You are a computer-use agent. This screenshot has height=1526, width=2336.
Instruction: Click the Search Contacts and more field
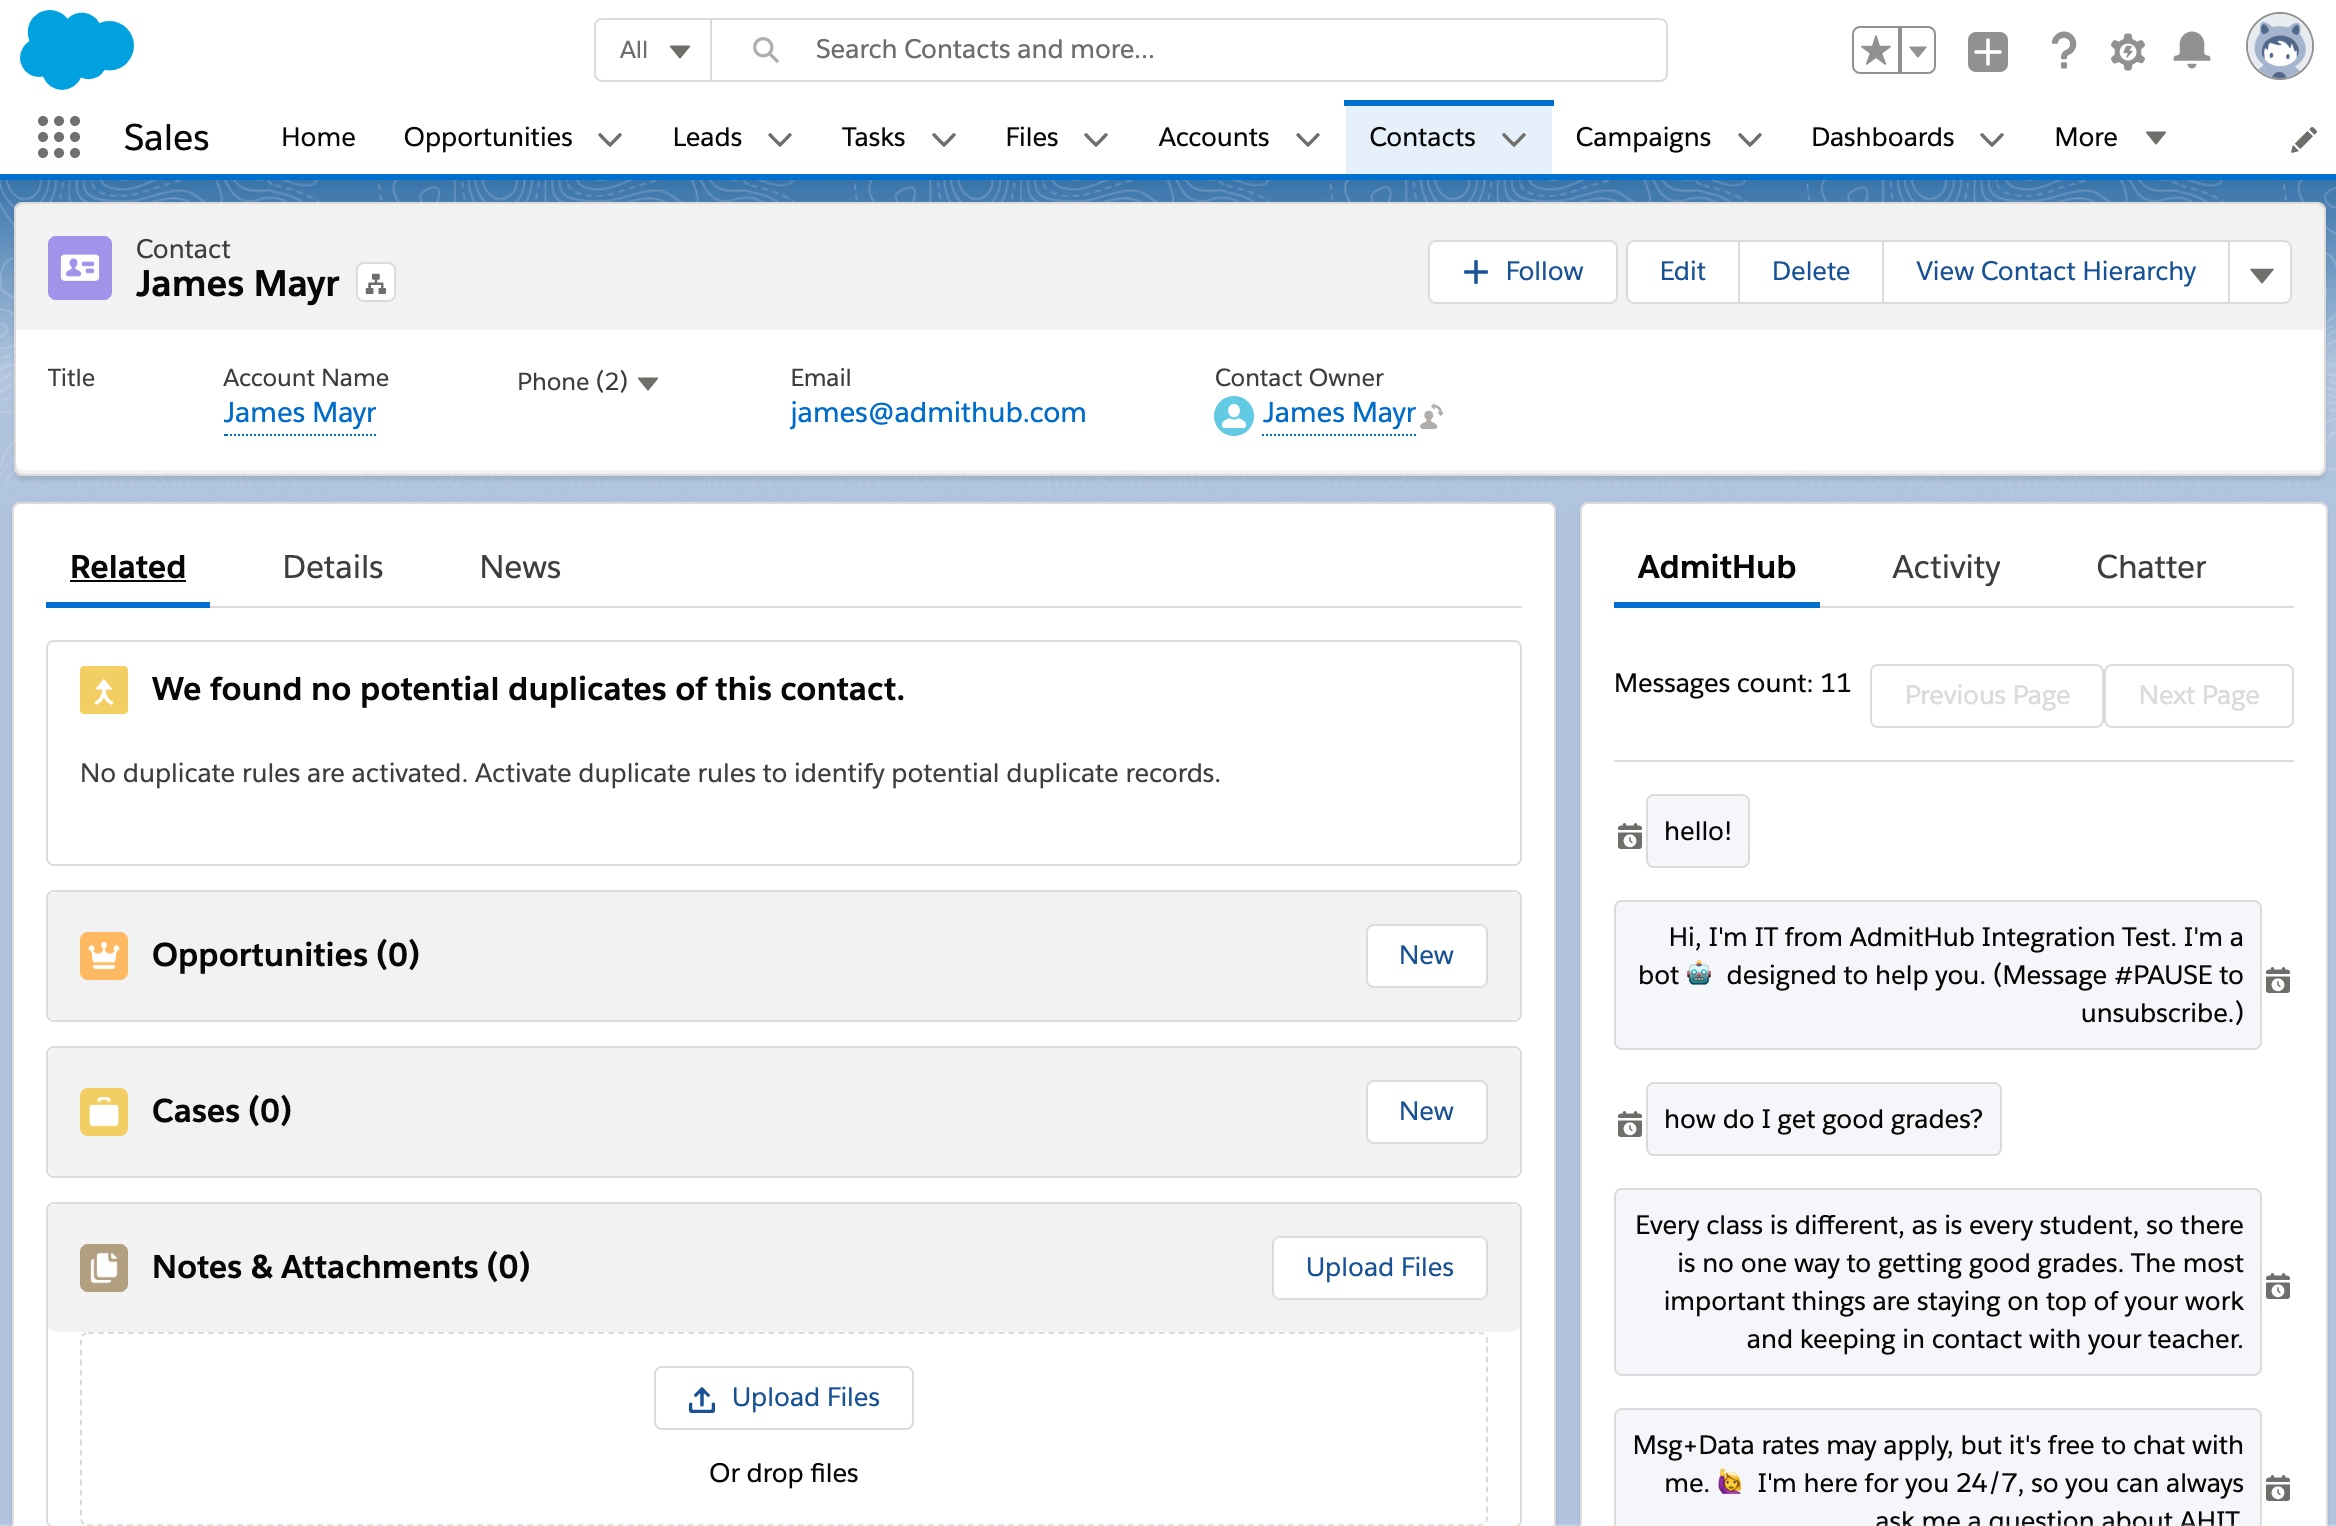(1188, 50)
